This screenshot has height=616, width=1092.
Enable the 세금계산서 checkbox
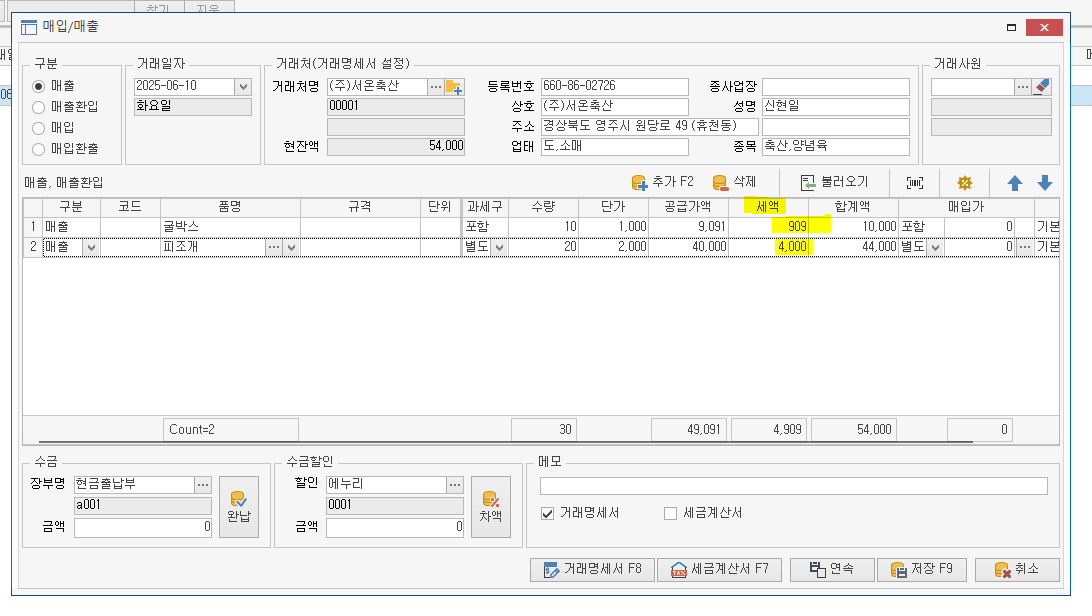pos(671,513)
